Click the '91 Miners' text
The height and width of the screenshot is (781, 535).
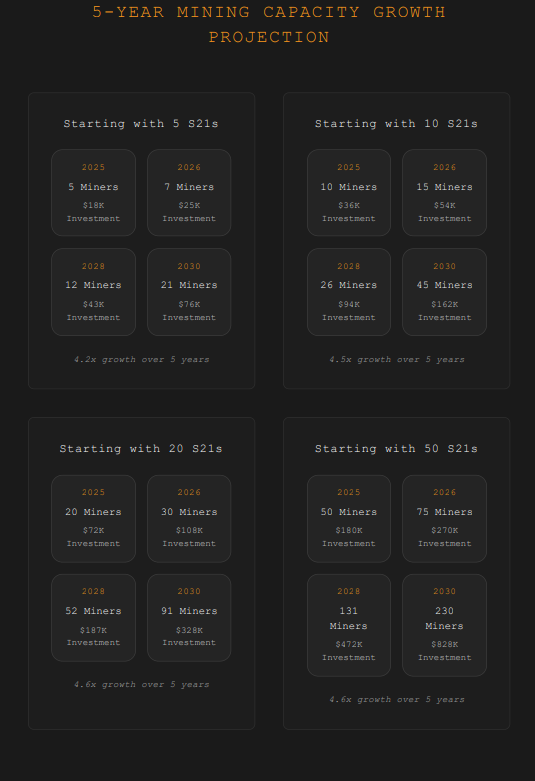point(189,611)
